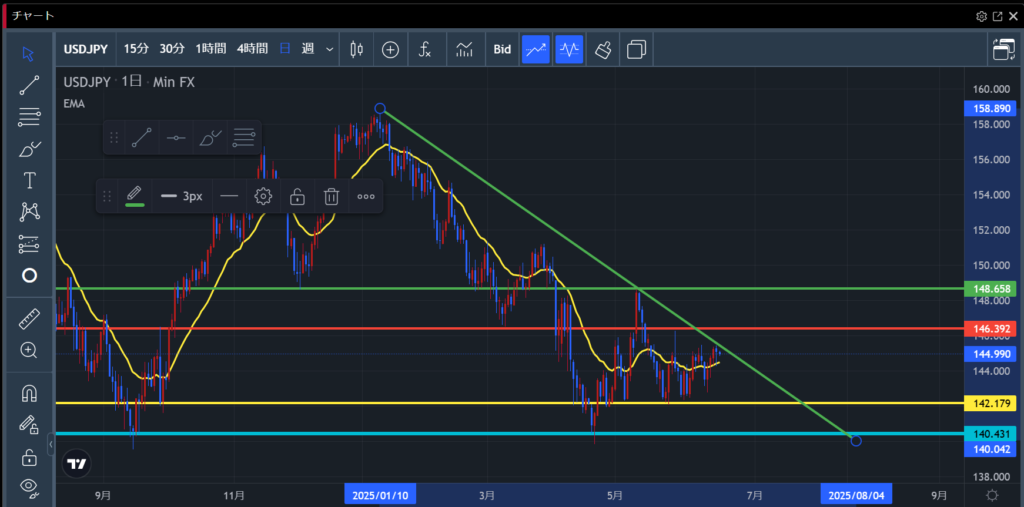Screen dimensions: 1024x507
Task: Toggle the highlighted pulse waveform button
Action: [x=569, y=49]
